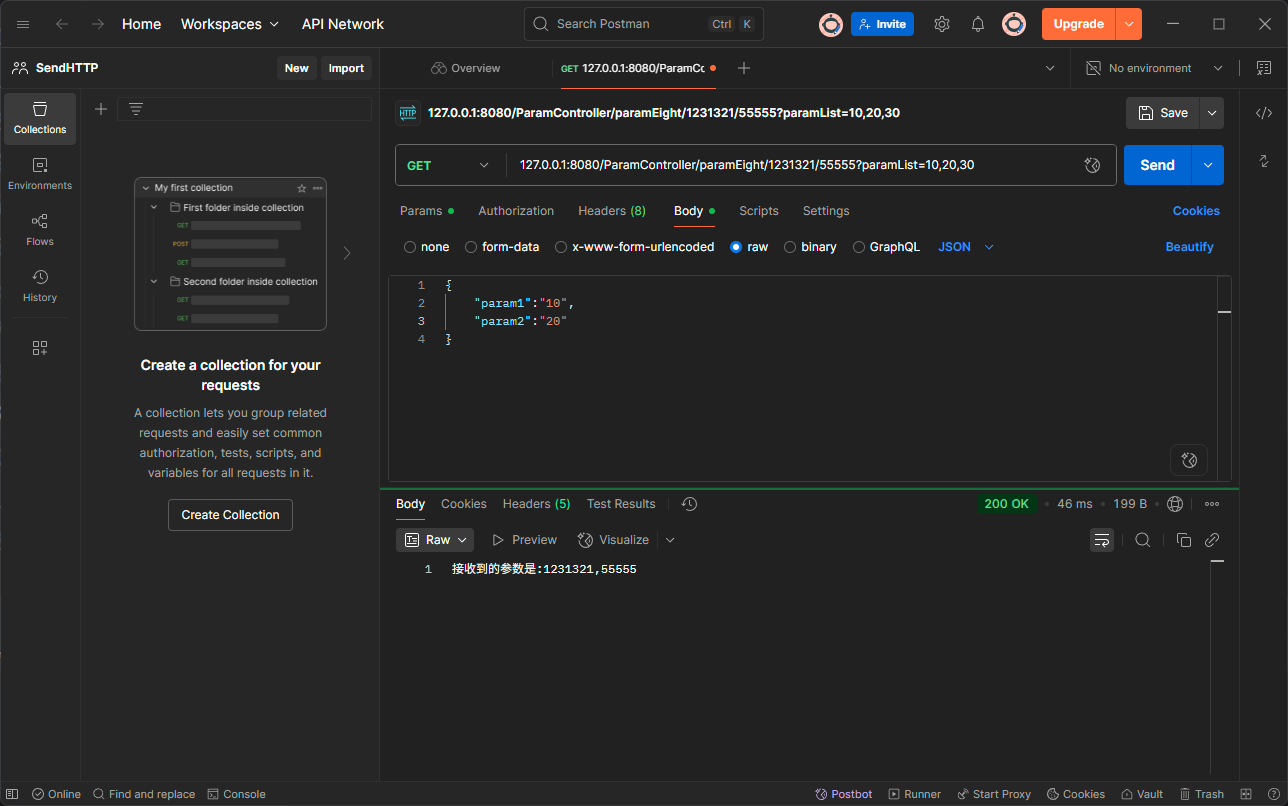Screen dimensions: 1288x806
Task: Open the Environments sidebar panel
Action: 40,174
